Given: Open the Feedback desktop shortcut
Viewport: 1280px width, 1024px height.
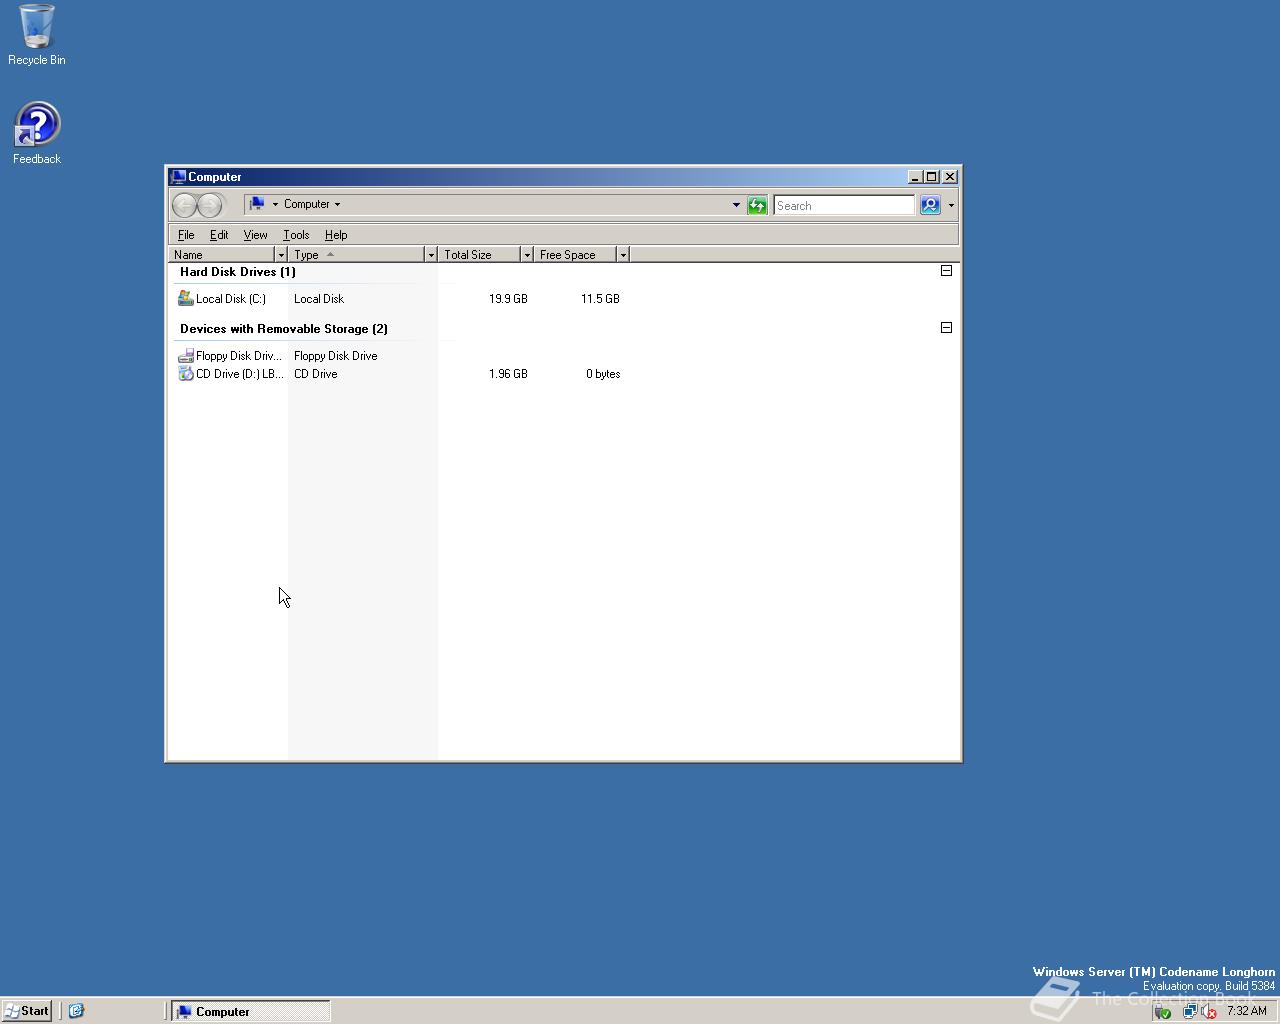Looking at the screenshot, I should [x=37, y=133].
